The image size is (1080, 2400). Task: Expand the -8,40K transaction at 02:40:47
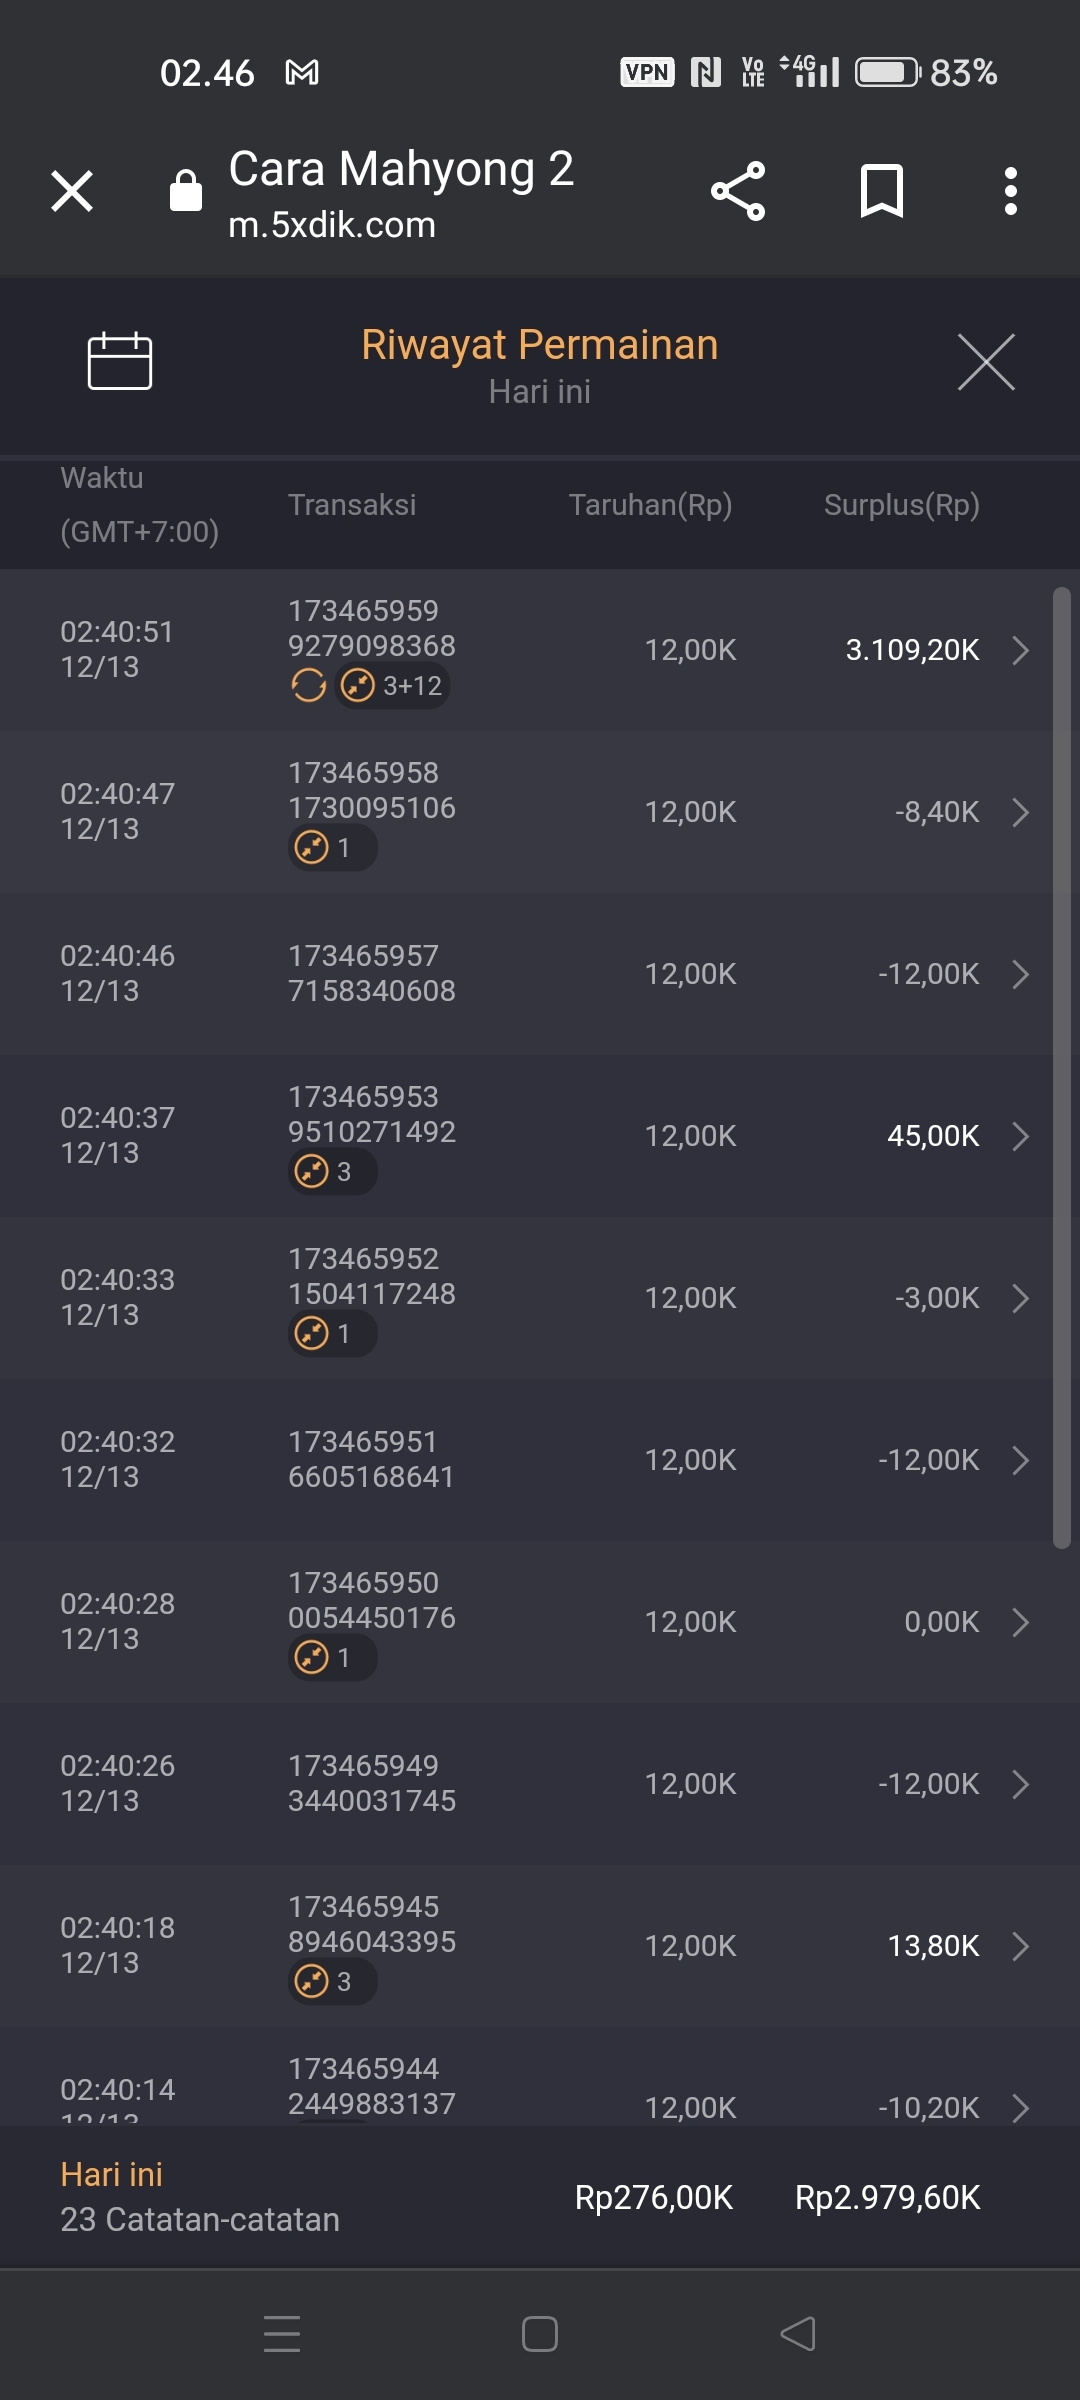pos(1020,812)
